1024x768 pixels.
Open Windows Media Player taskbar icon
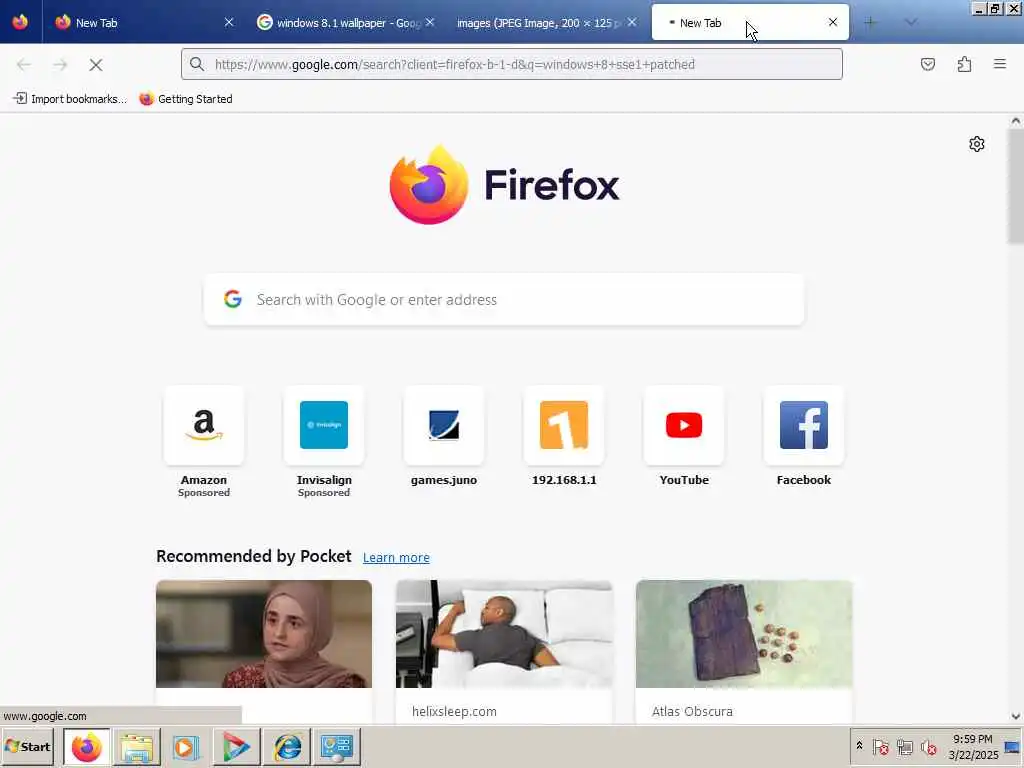(185, 747)
